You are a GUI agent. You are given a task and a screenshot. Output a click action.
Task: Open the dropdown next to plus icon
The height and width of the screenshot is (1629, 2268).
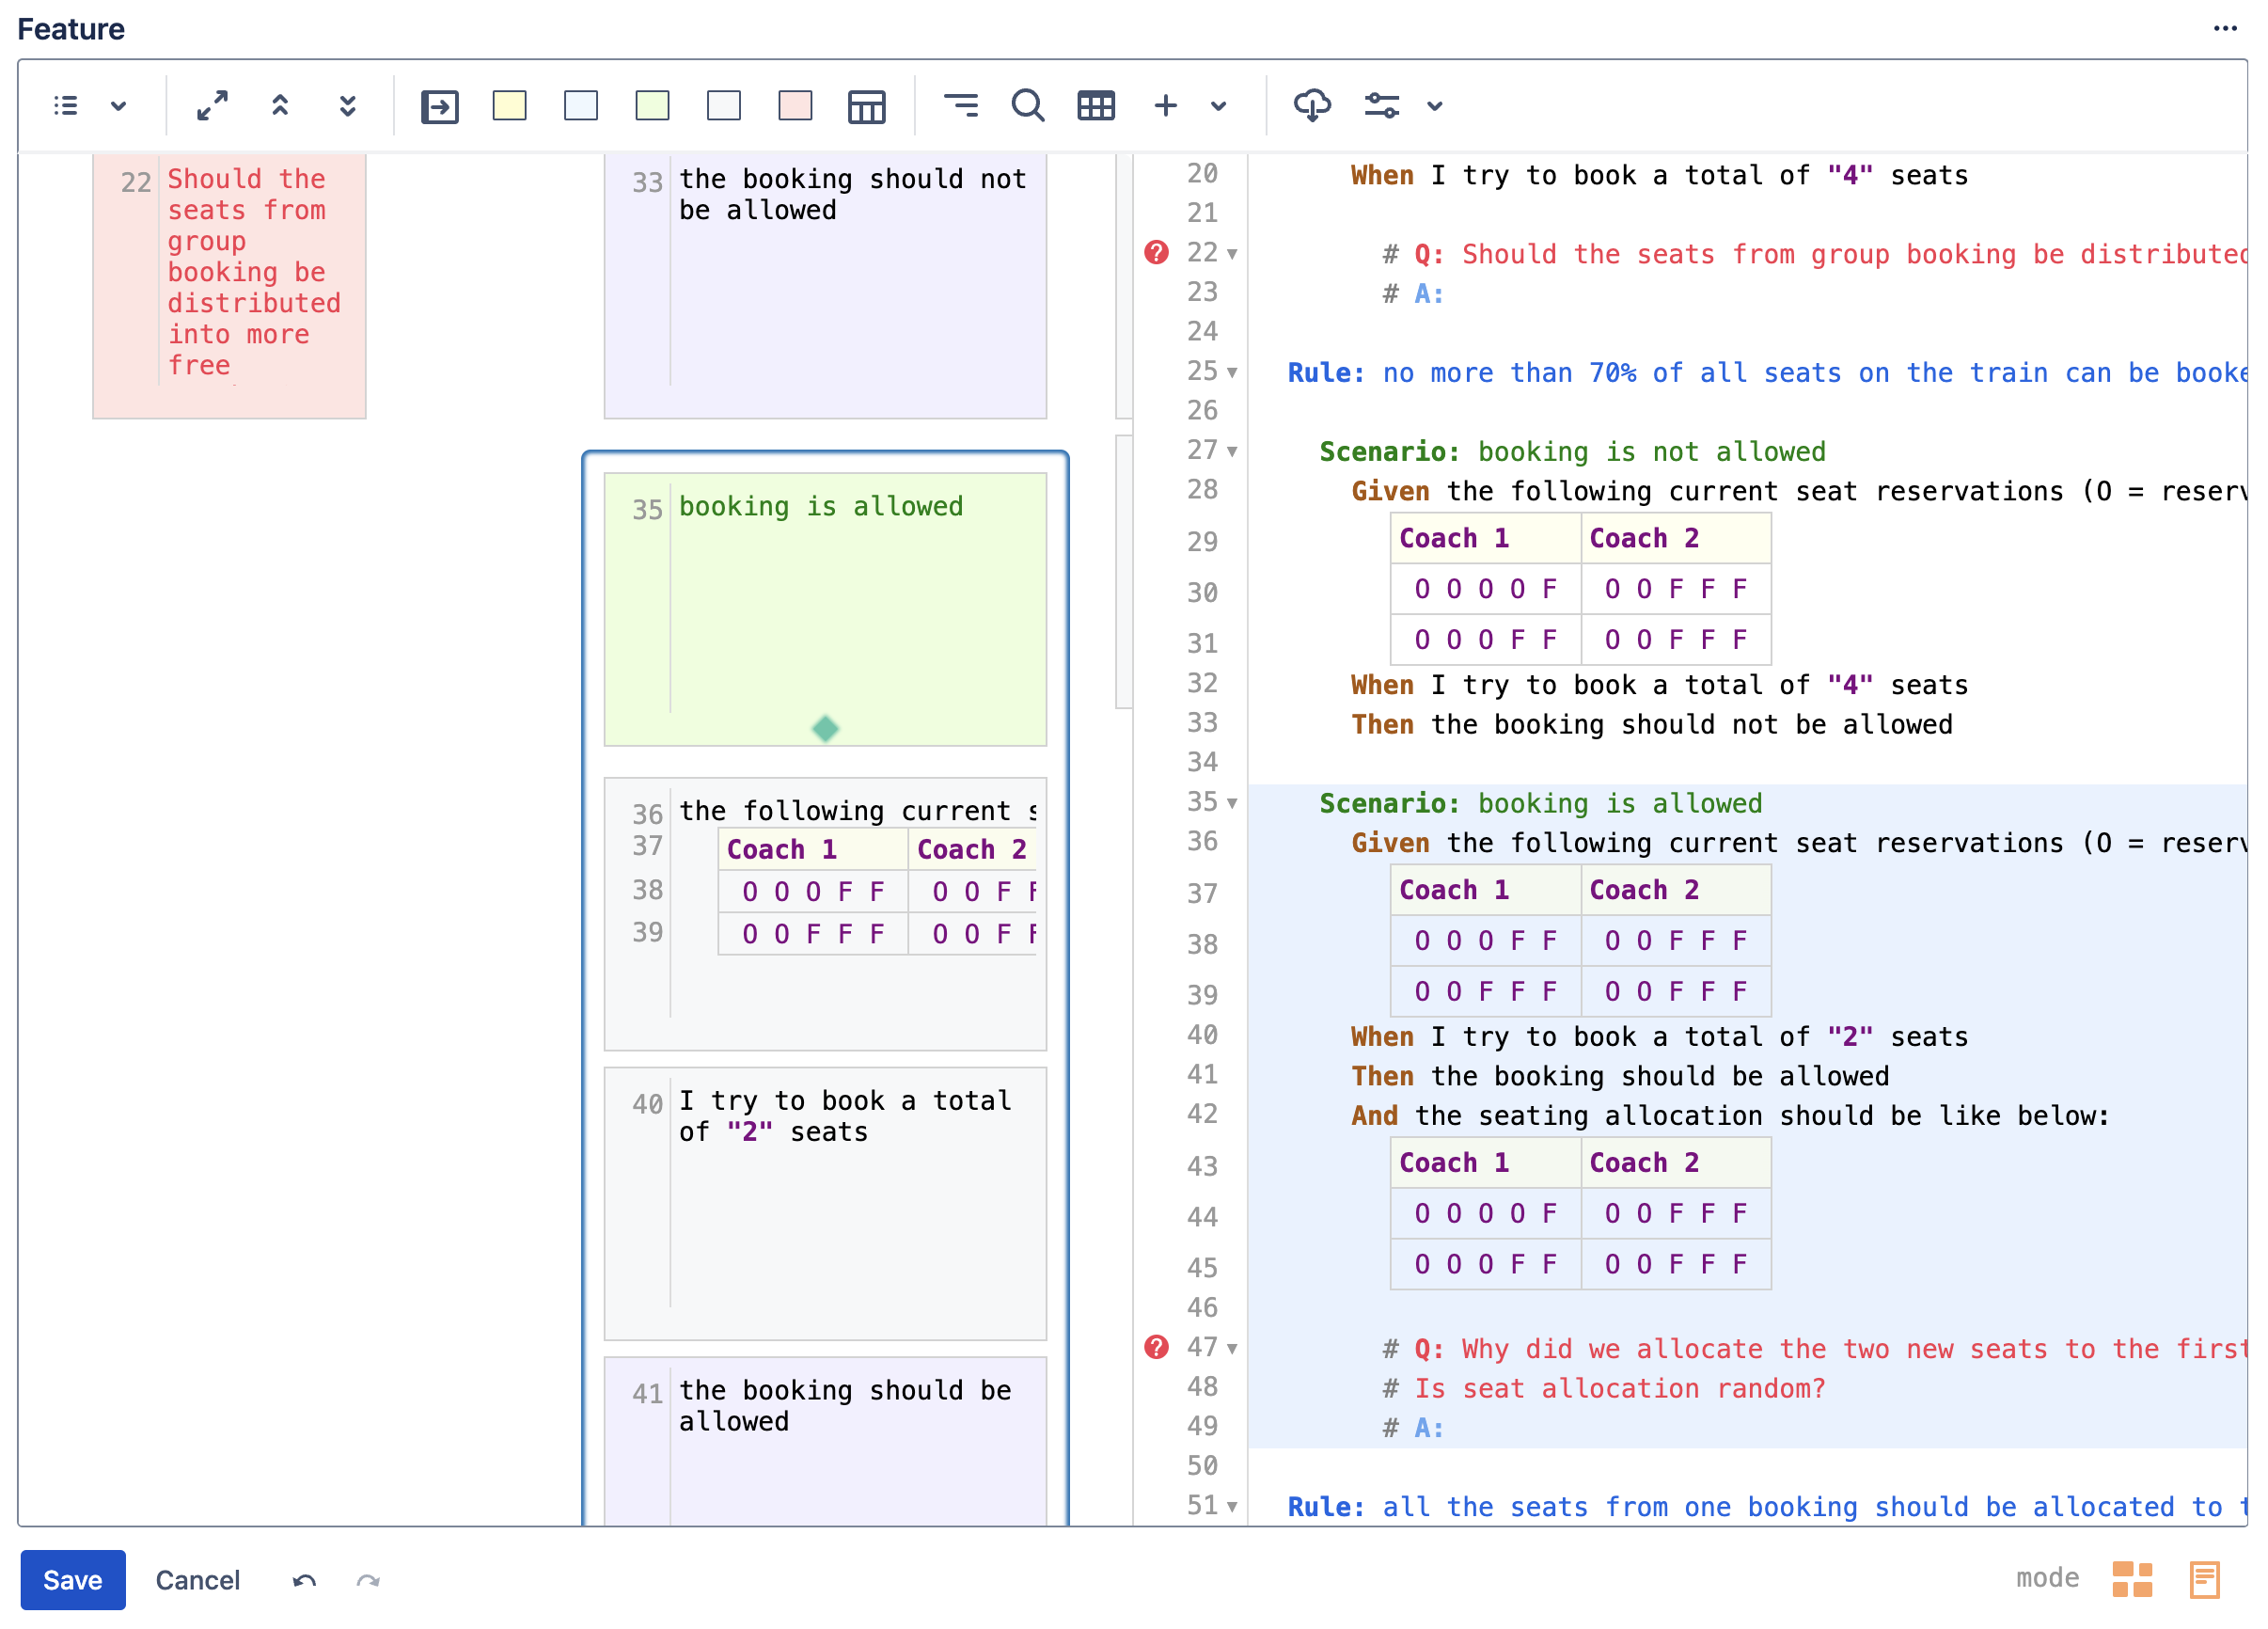1218,106
